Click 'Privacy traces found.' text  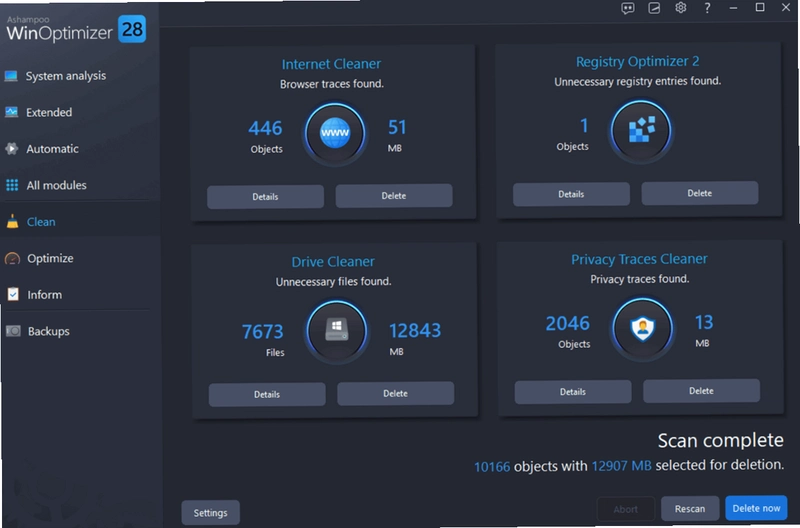(639, 280)
